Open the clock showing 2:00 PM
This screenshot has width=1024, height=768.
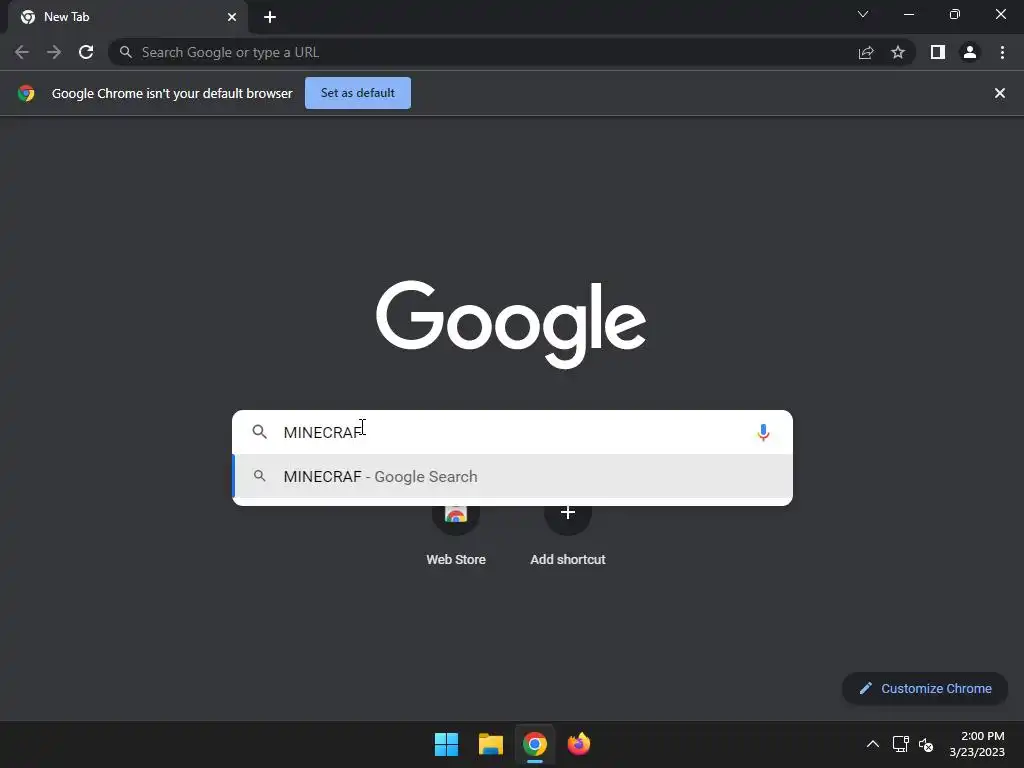click(977, 744)
